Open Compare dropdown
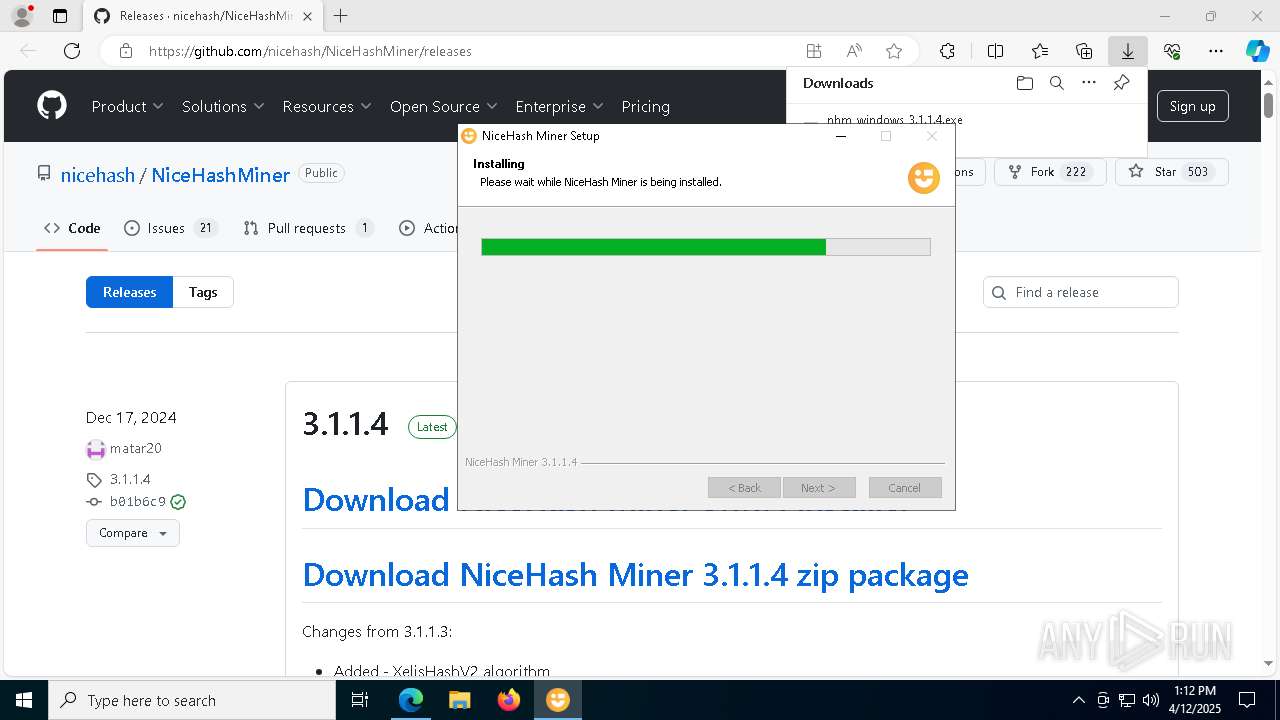The height and width of the screenshot is (720, 1280). (x=133, y=533)
